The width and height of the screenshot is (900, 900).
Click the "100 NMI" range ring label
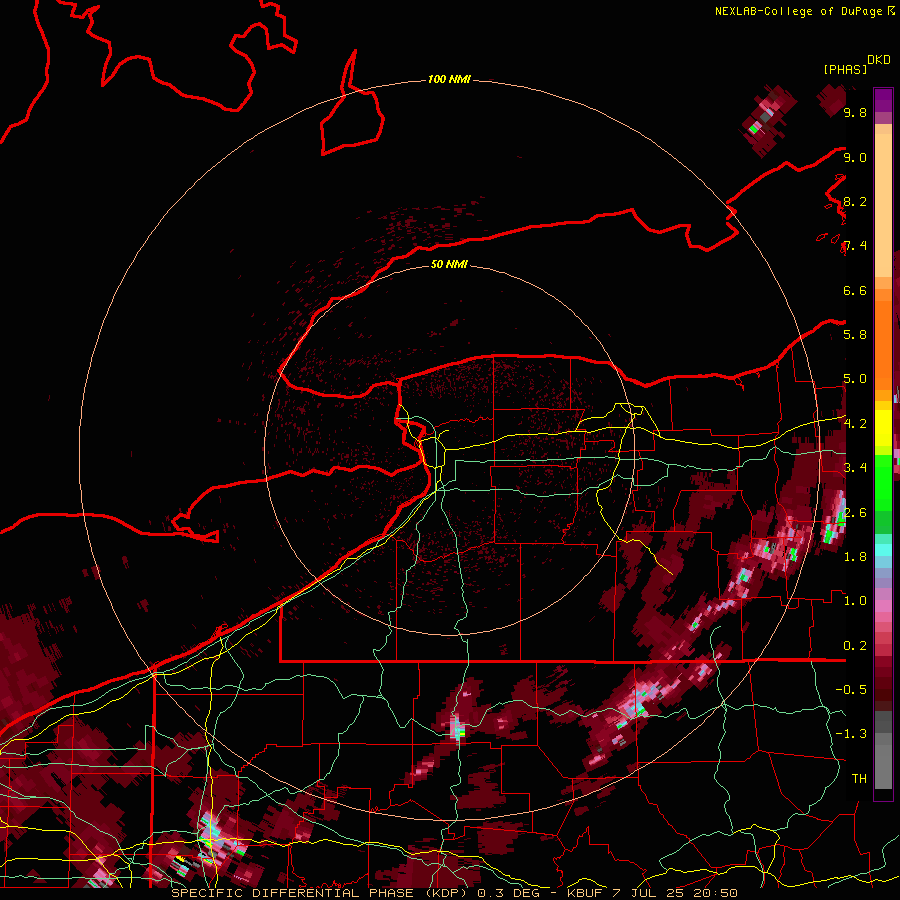449,79
